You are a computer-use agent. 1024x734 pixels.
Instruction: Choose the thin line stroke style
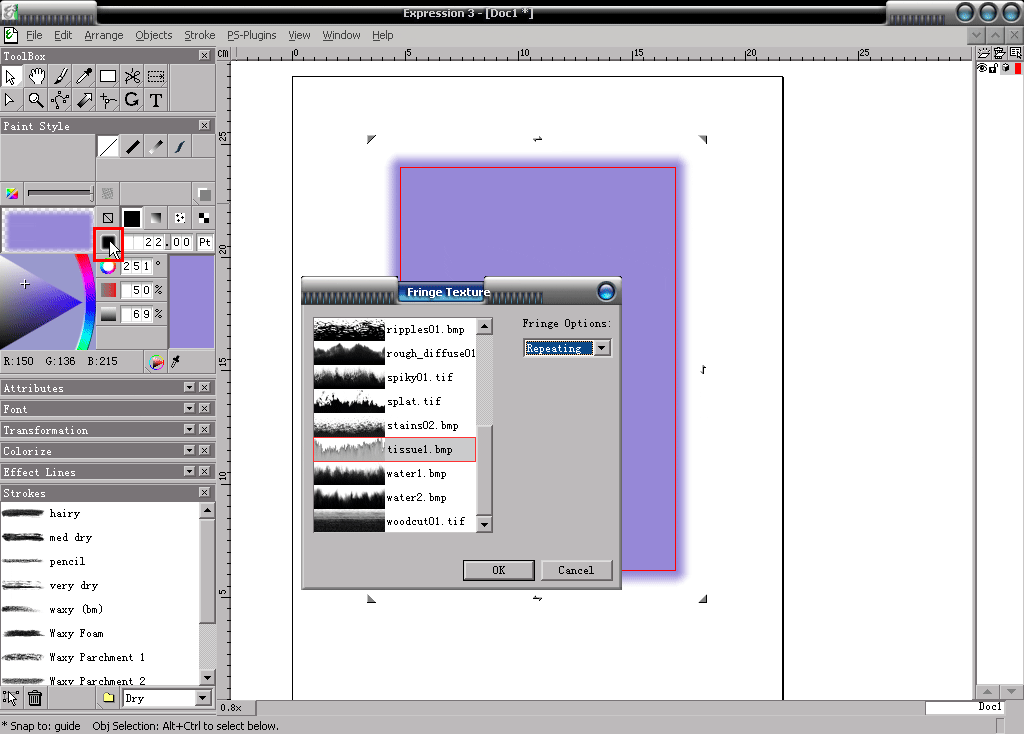point(108,147)
